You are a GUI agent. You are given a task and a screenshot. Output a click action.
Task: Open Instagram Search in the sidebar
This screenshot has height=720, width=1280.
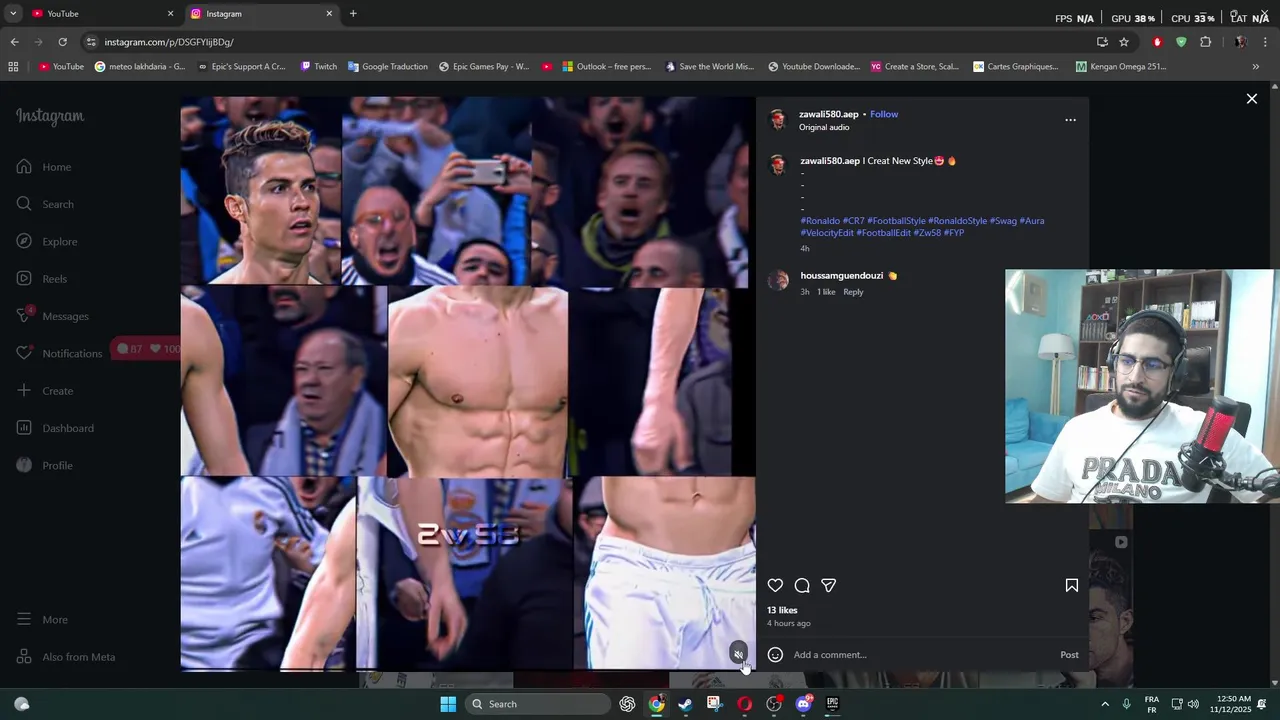pyautogui.click(x=45, y=204)
